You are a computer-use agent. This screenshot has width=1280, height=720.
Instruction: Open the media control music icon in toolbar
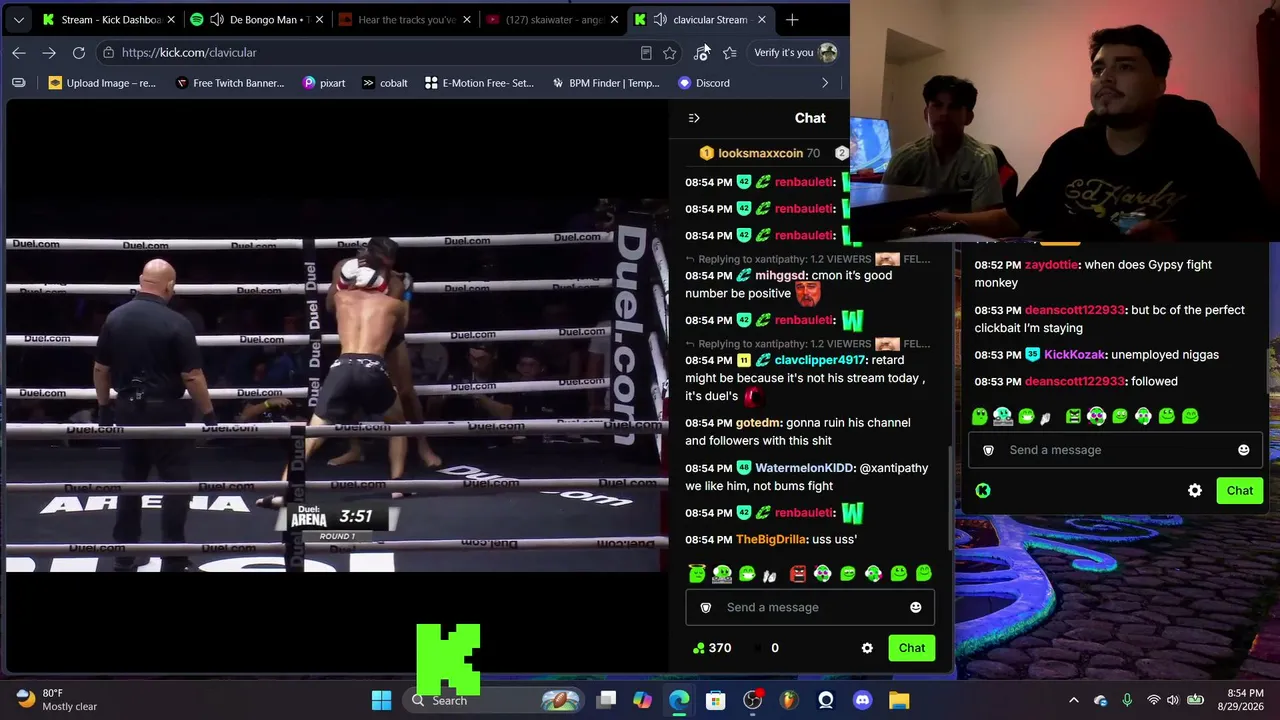(702, 52)
